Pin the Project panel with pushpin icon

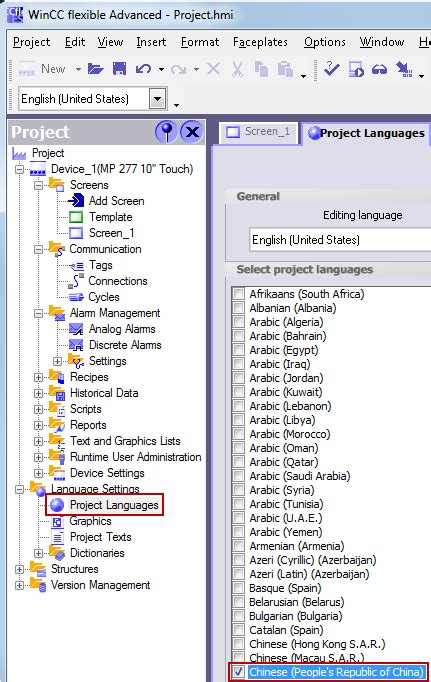point(167,131)
